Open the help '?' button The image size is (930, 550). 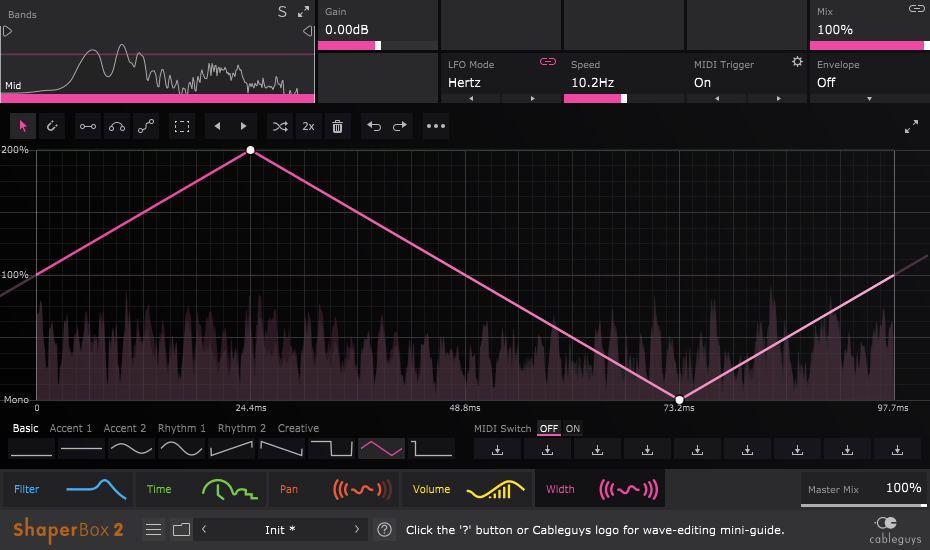point(384,529)
